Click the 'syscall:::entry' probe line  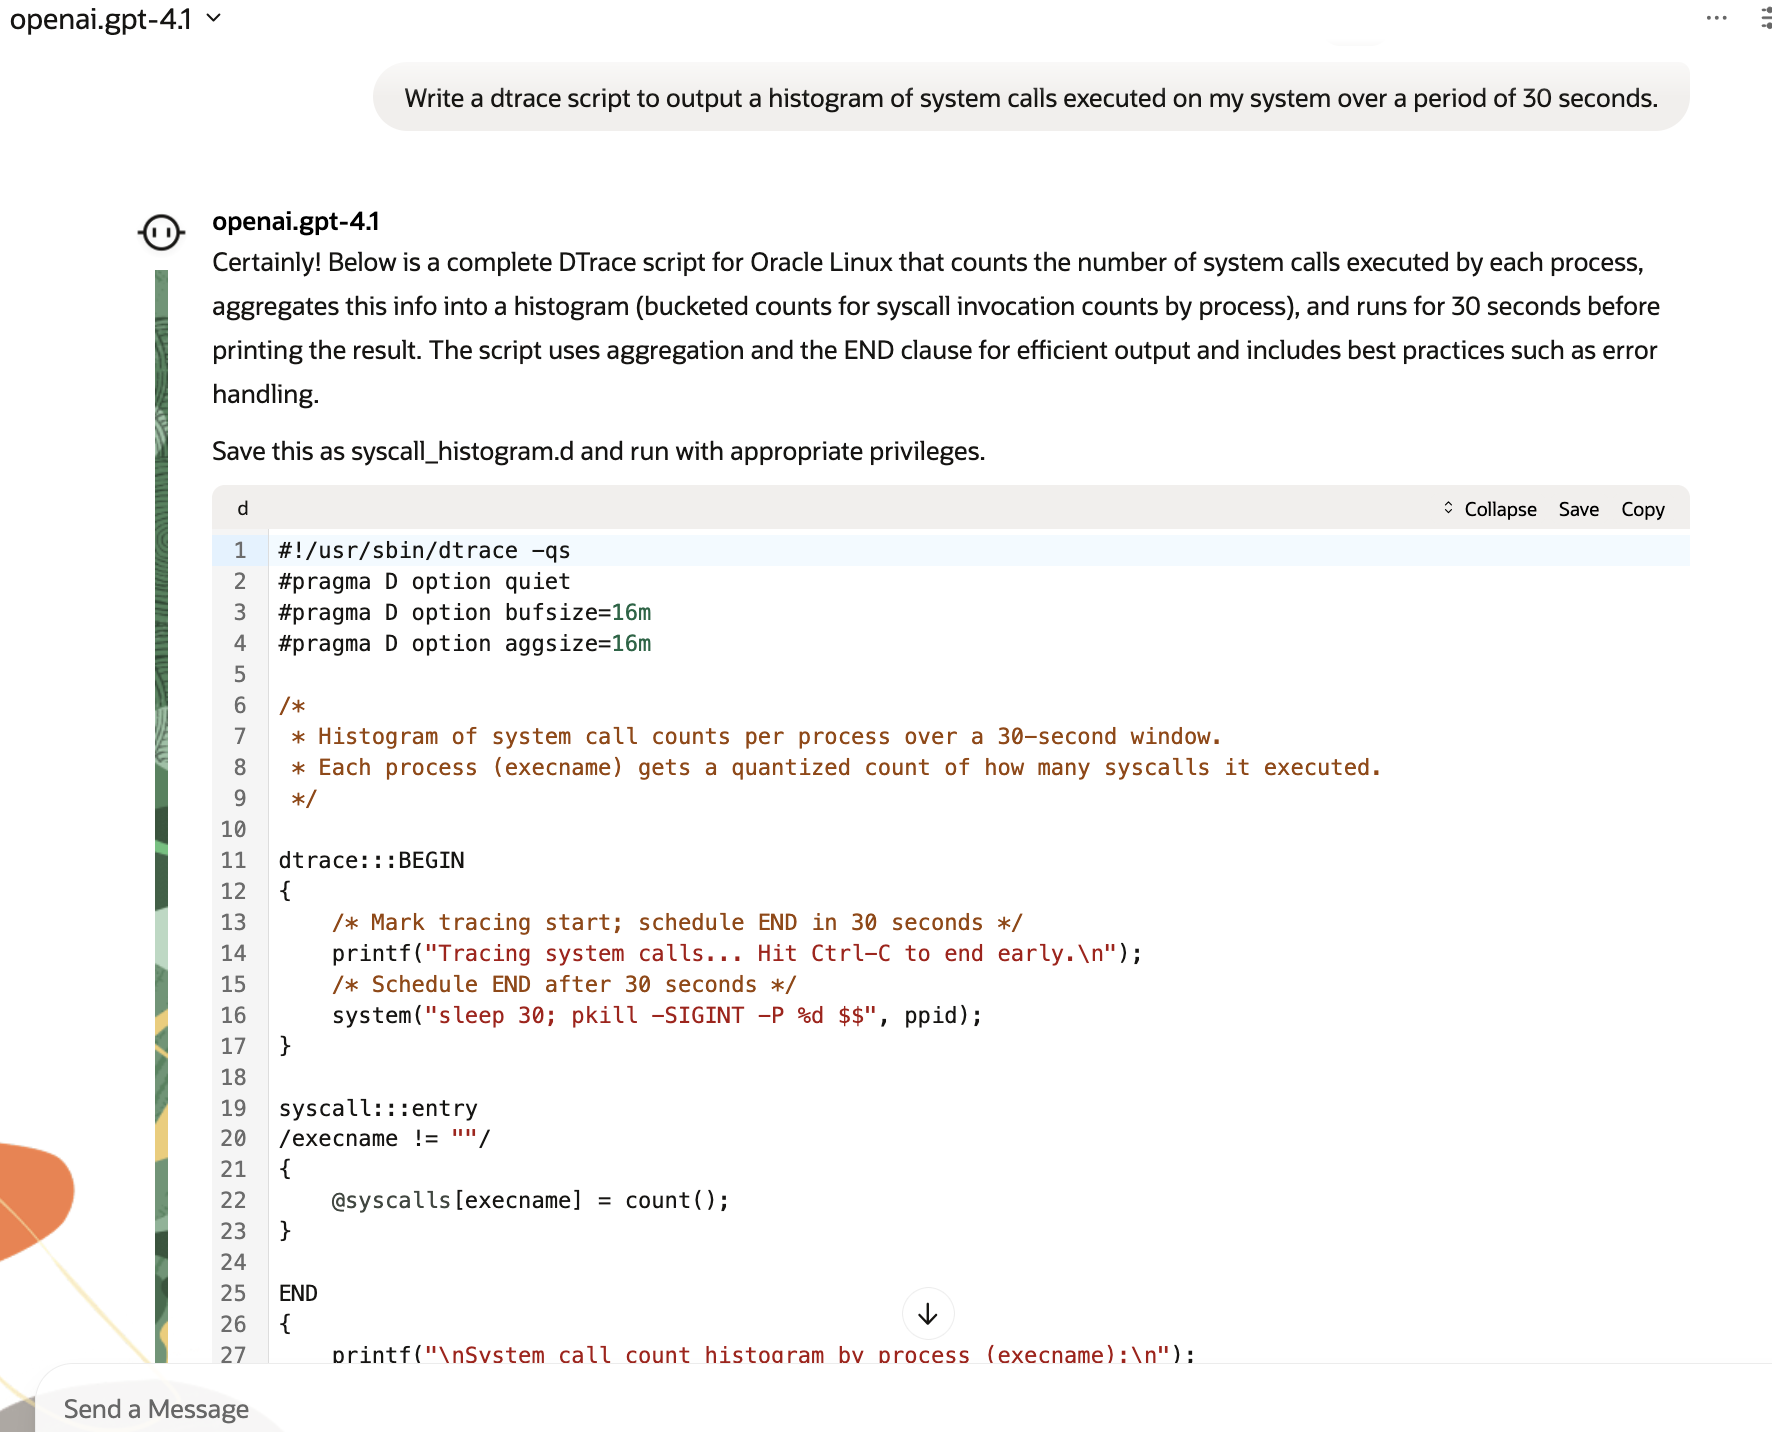coord(378,1109)
